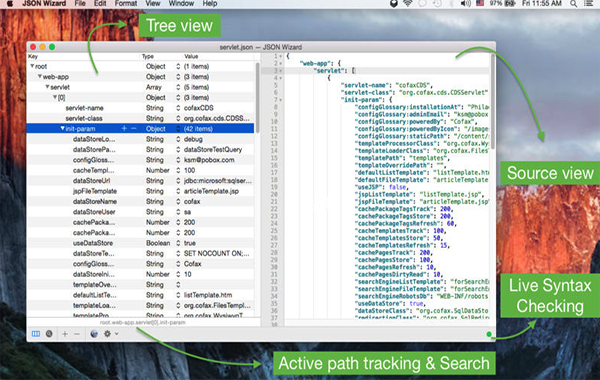Toggle the tree/columns view icon in bottom toolbar
Viewport: 600px width, 380px height.
pos(36,334)
